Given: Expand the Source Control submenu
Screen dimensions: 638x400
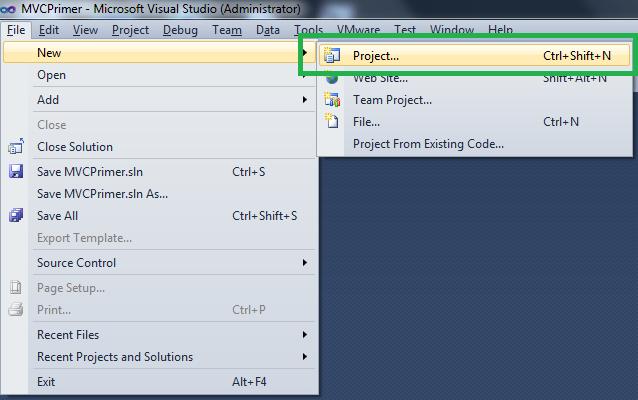Looking at the screenshot, I should [305, 263].
